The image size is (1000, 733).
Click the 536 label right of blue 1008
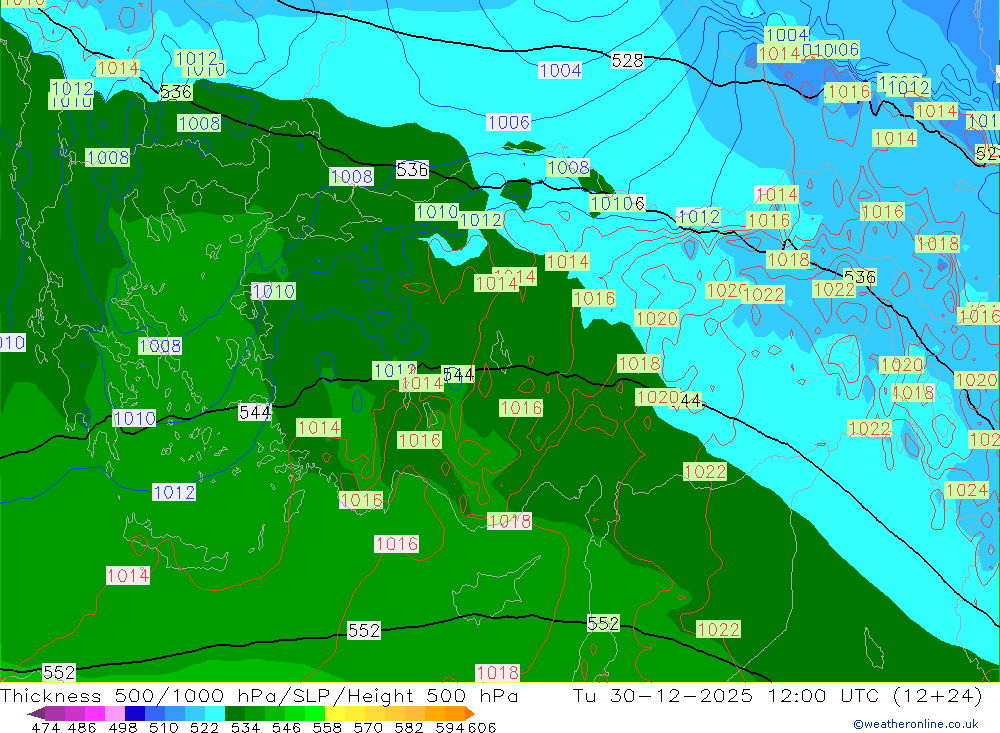tap(412, 170)
